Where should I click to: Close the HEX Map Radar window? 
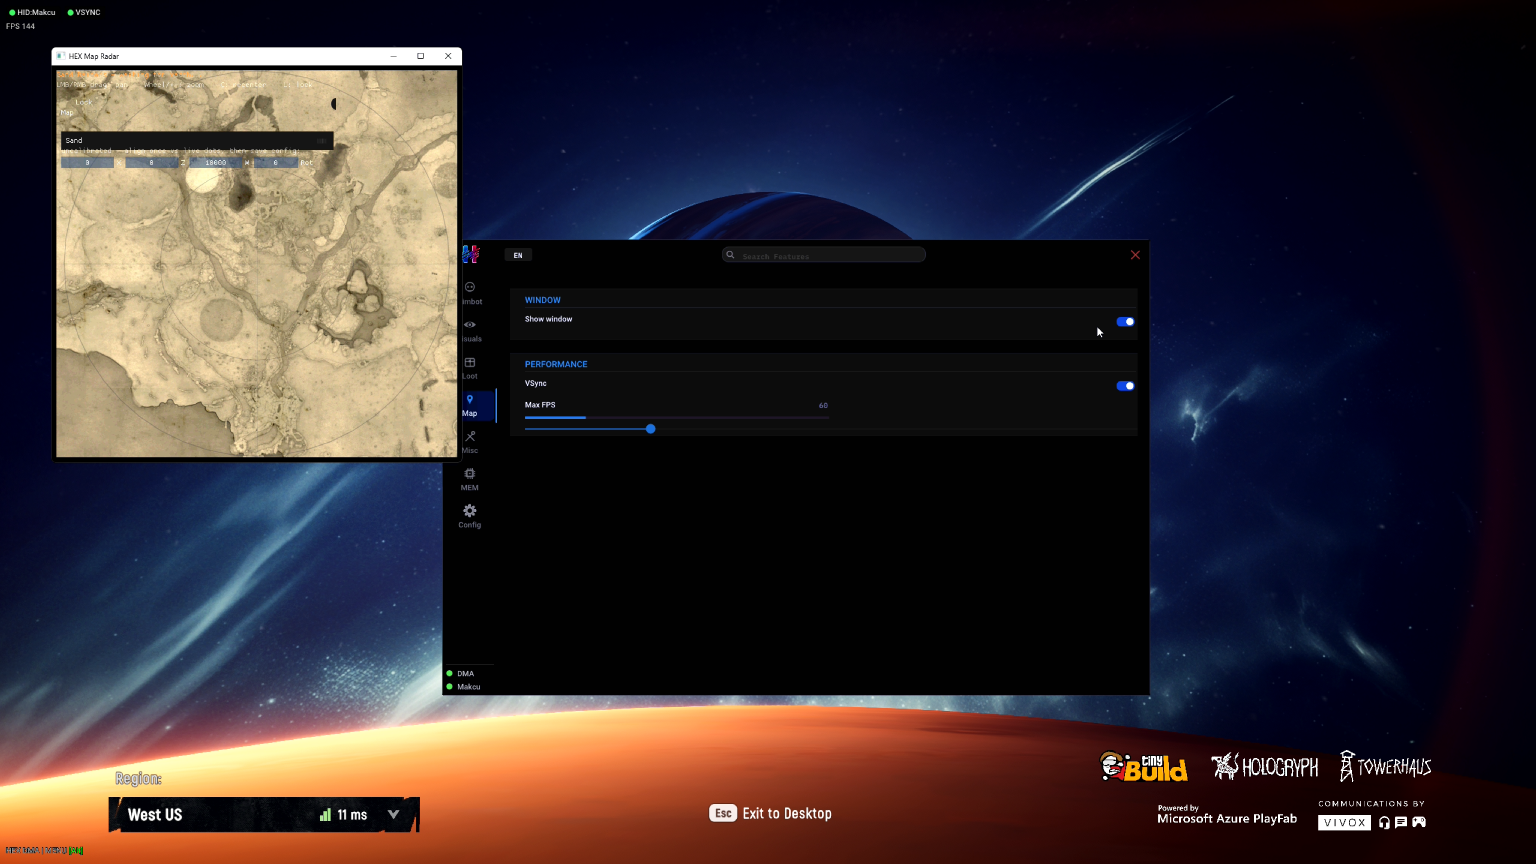(x=448, y=56)
